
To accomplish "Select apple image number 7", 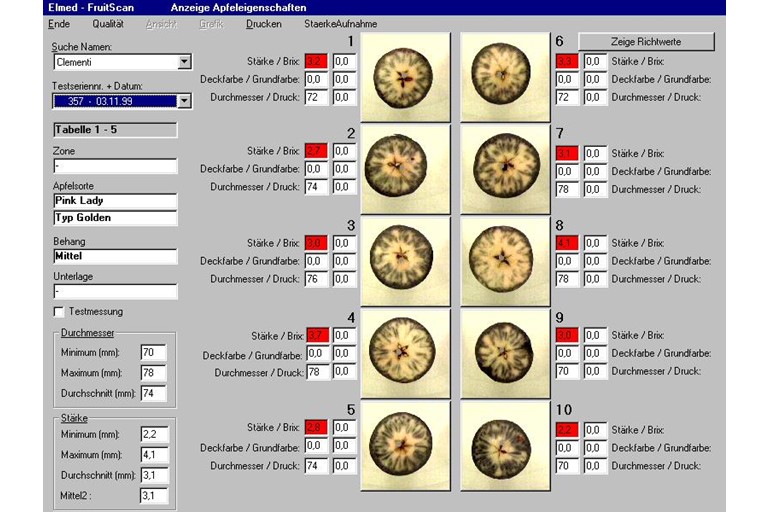I will pyautogui.click(x=505, y=169).
